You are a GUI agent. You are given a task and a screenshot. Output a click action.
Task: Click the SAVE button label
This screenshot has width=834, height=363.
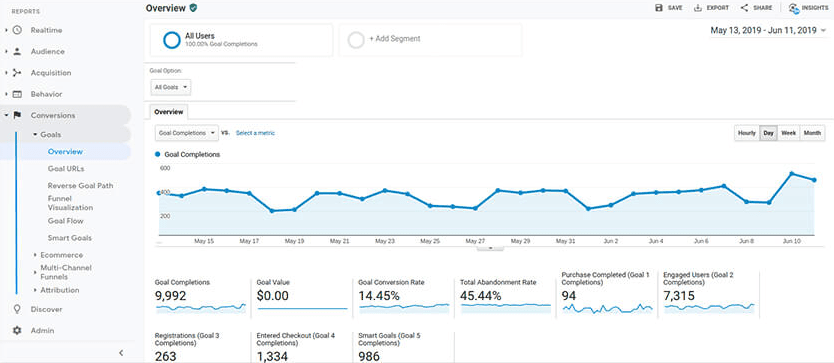click(x=675, y=8)
